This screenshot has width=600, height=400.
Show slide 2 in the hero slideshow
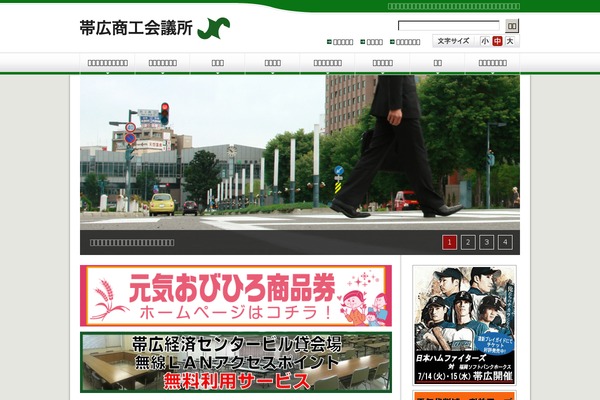[x=468, y=242]
